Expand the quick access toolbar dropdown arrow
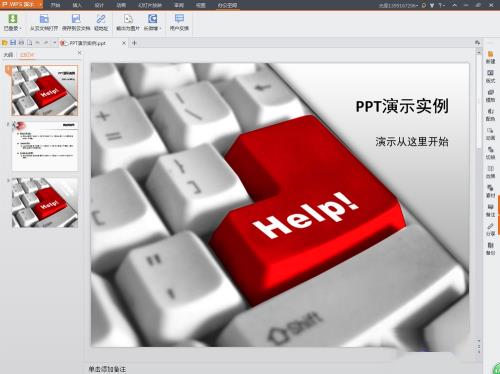 [54, 43]
